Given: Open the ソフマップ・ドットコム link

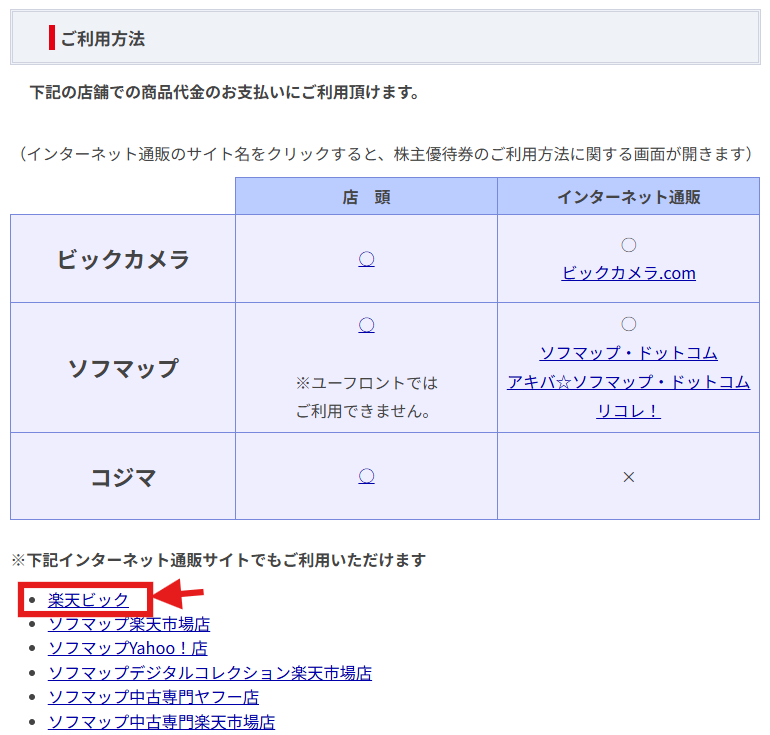Looking at the screenshot, I should click(x=629, y=353).
